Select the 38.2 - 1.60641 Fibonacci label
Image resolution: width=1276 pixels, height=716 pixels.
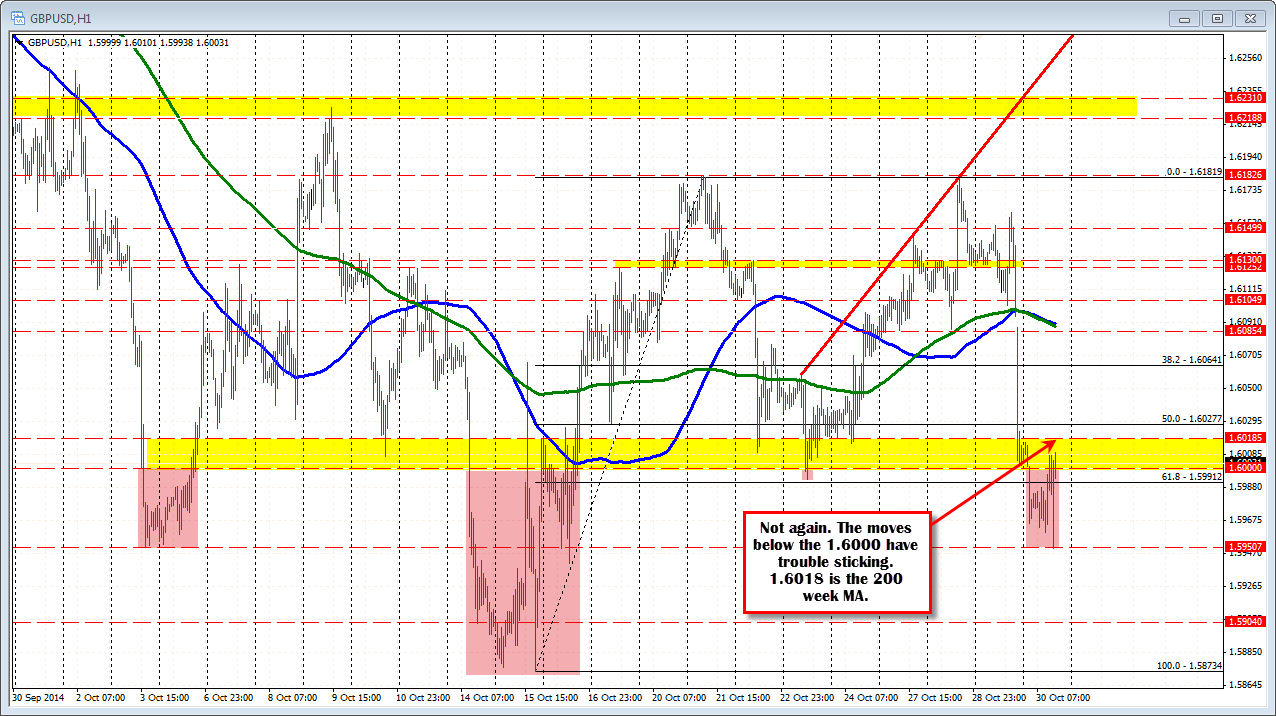(x=1190, y=359)
